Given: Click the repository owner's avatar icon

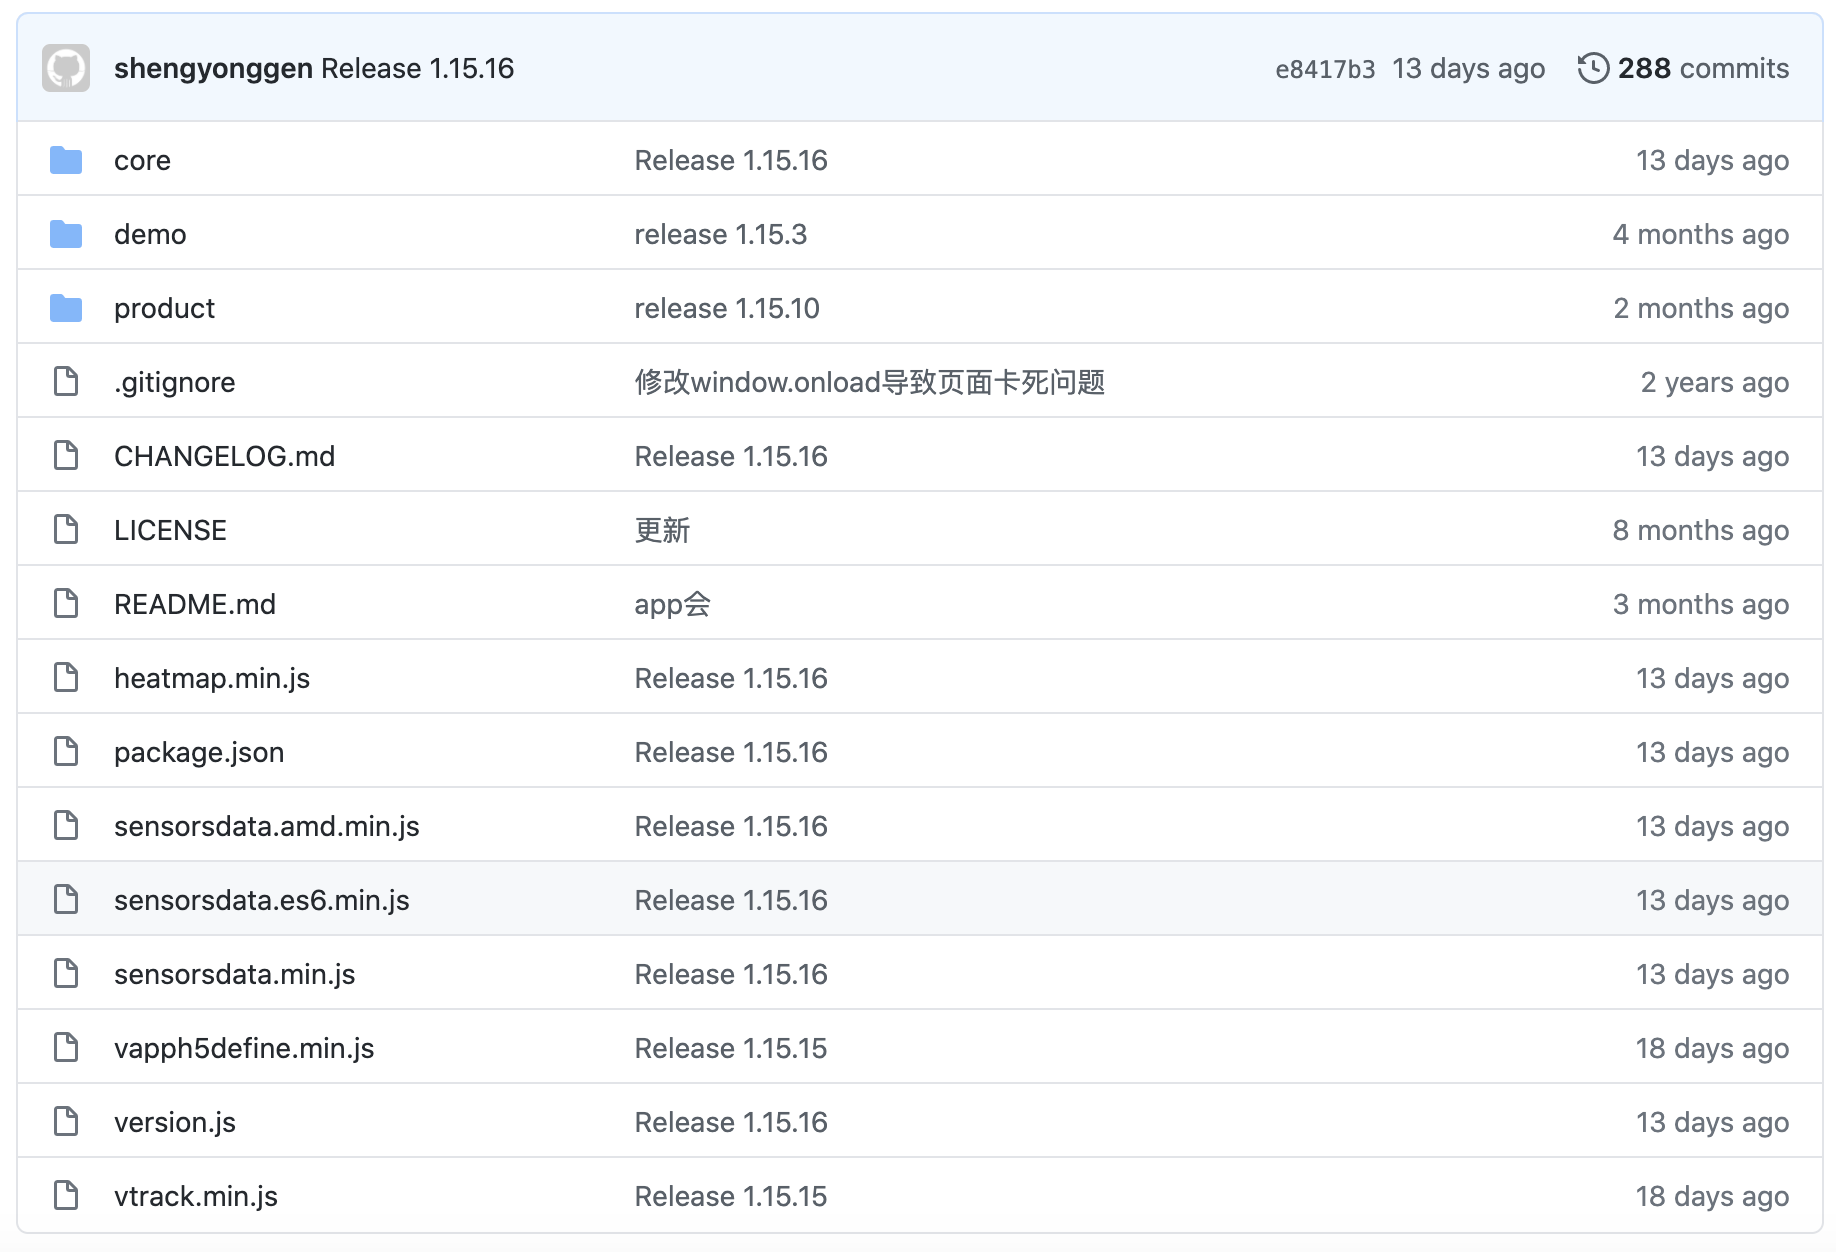Looking at the screenshot, I should 66,67.
